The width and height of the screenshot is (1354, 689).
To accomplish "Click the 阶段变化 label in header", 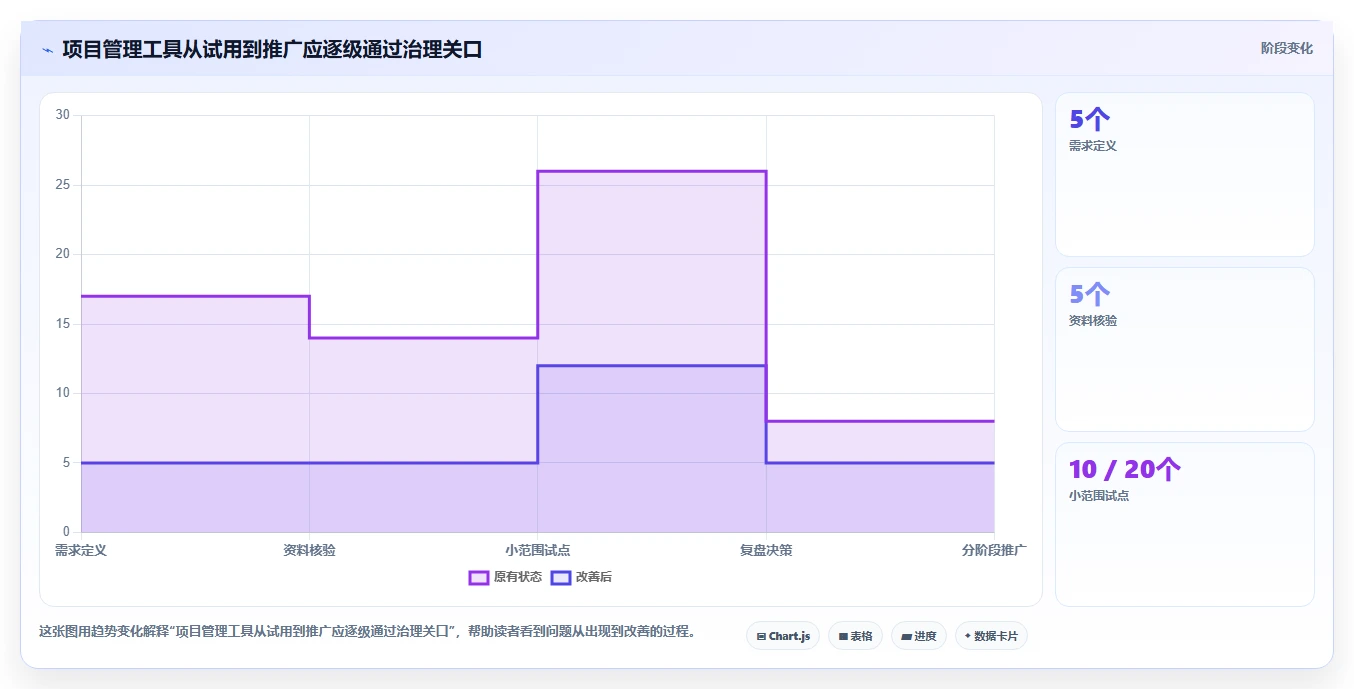I will [1287, 48].
